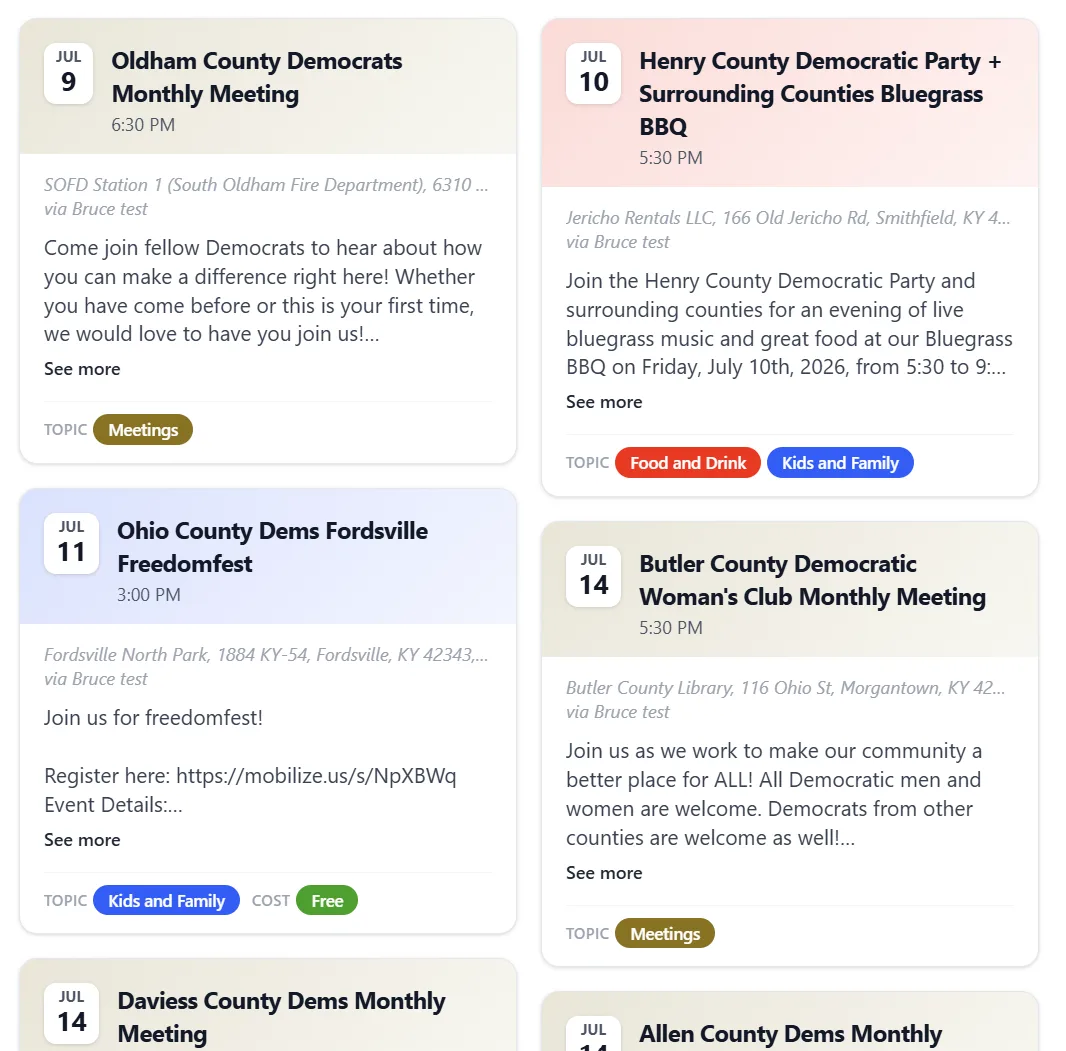Select Kids and Family tag on BBQ card
The height and width of the screenshot is (1051, 1066).
pyautogui.click(x=840, y=463)
